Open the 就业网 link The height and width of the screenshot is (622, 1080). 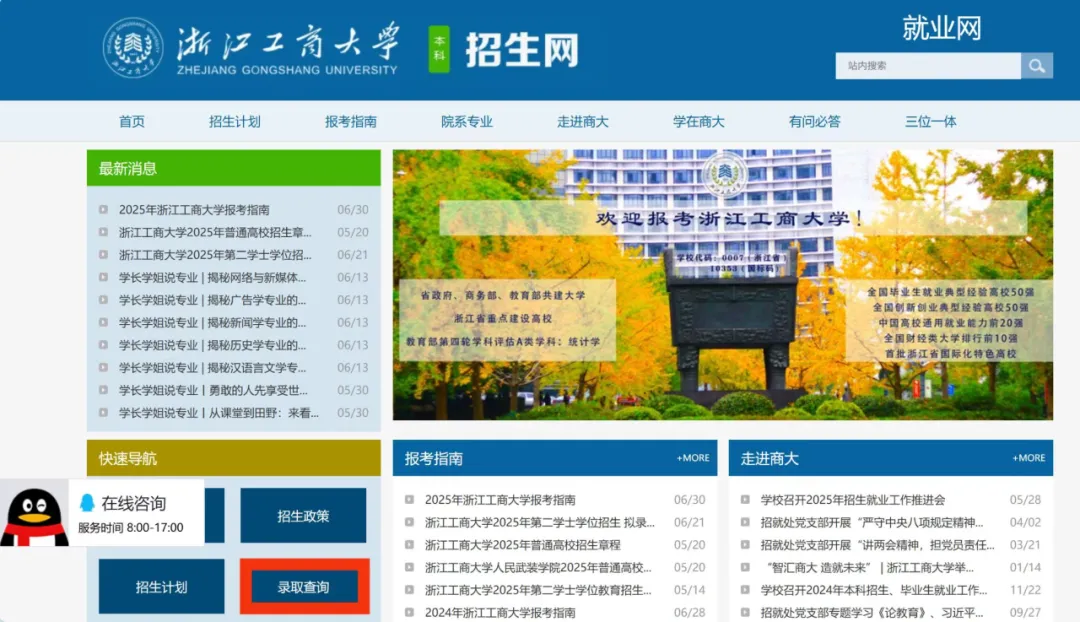pos(942,28)
